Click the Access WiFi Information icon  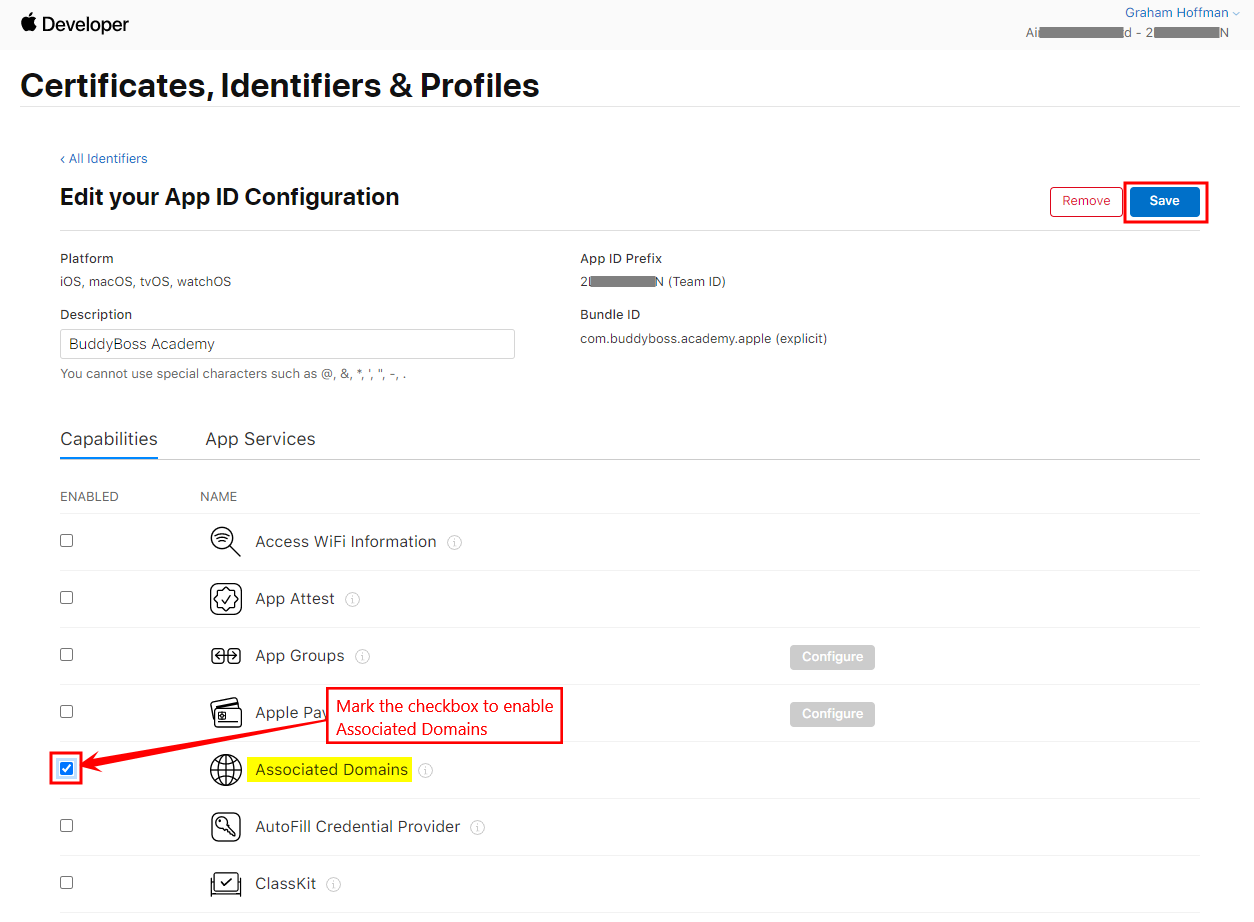[226, 541]
